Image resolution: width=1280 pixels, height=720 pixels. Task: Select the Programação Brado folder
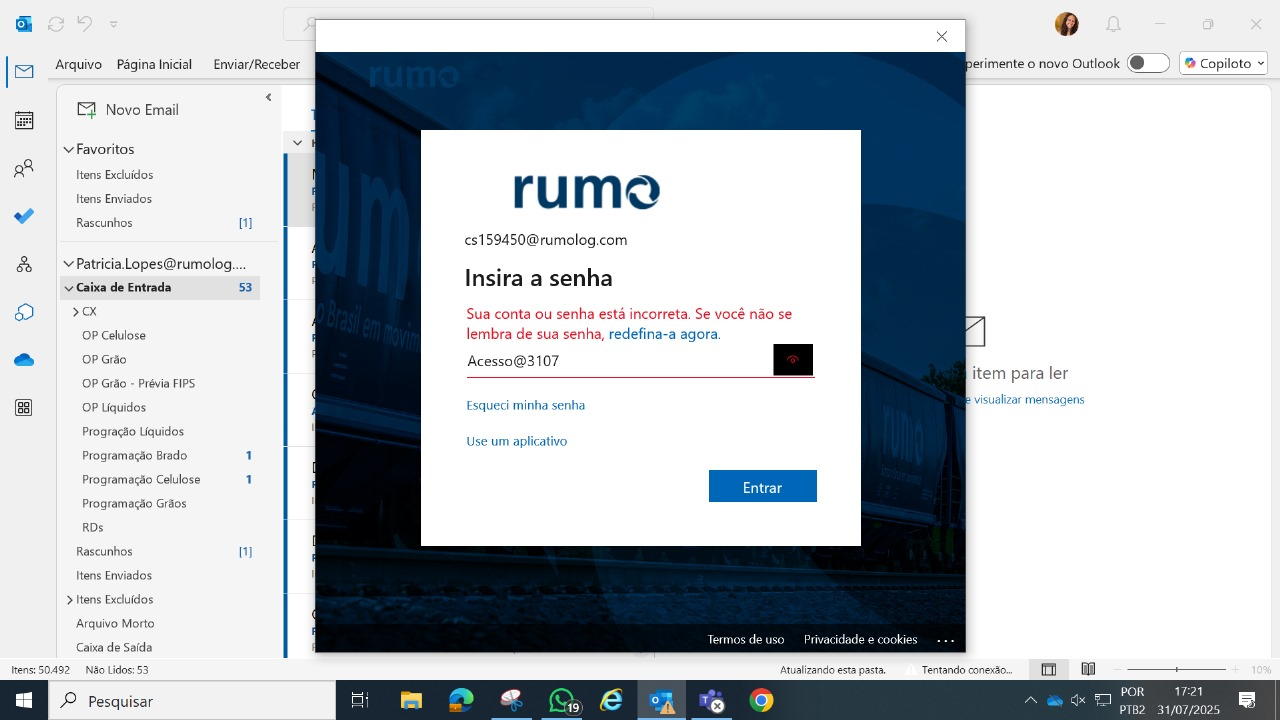coord(135,456)
